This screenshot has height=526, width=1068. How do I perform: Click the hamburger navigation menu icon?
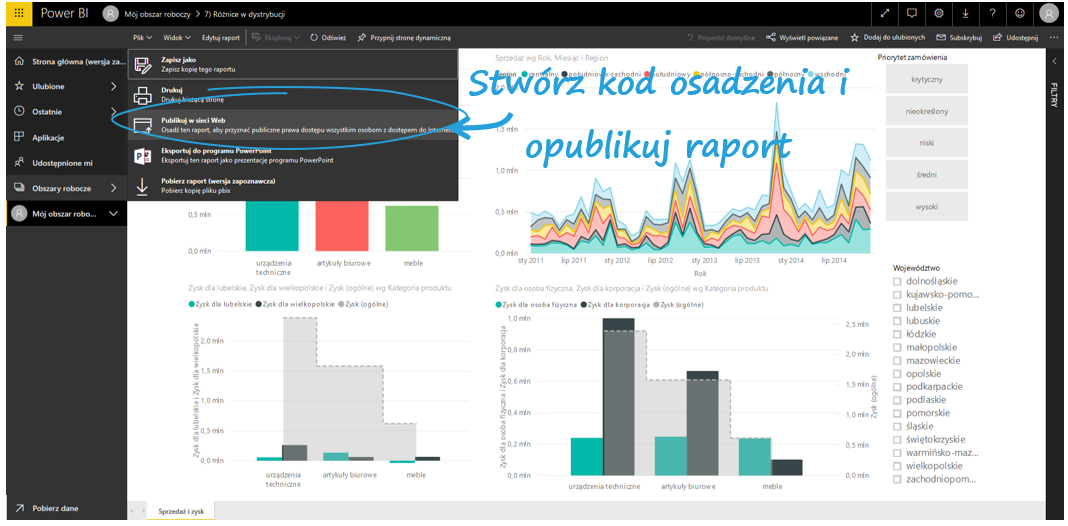(18, 37)
